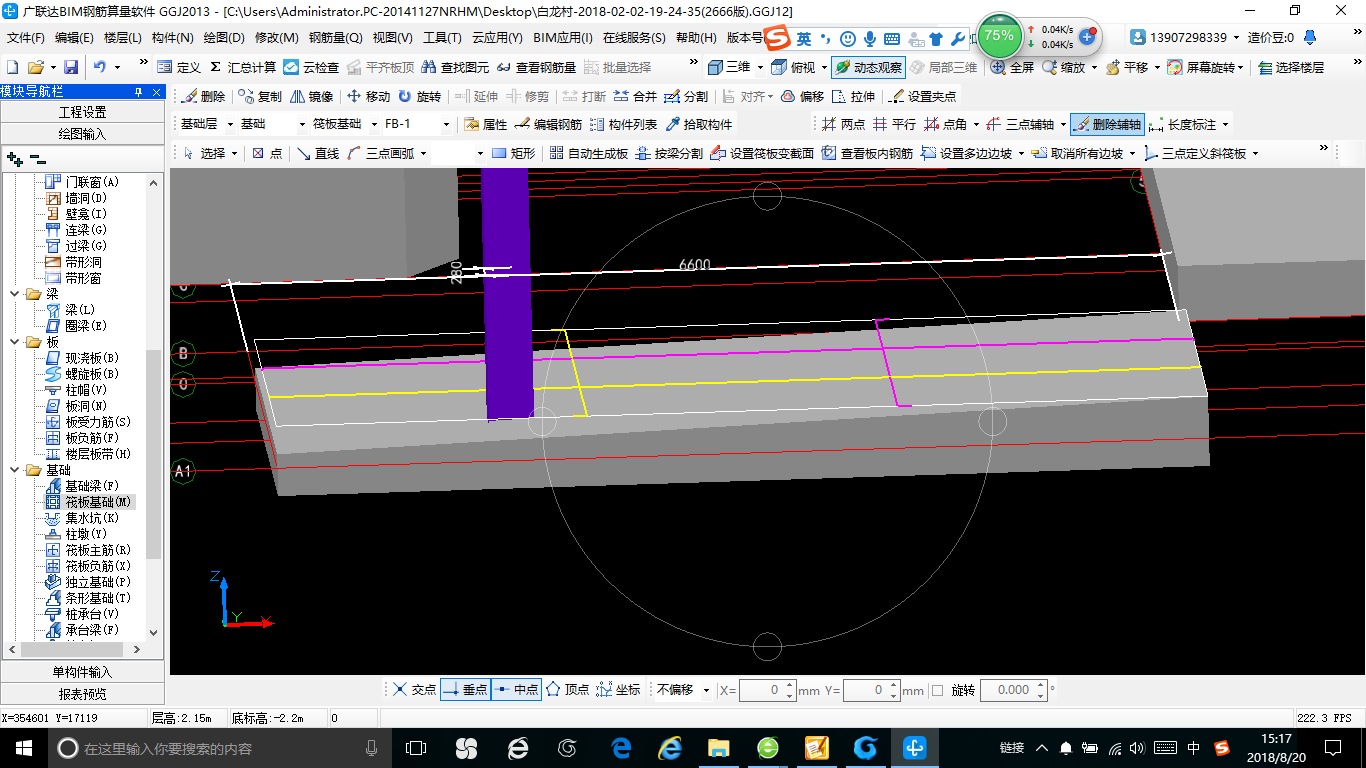Viewport: 1366px width, 768px height.
Task: Click the save (floppy disk) icon
Action: tap(71, 67)
